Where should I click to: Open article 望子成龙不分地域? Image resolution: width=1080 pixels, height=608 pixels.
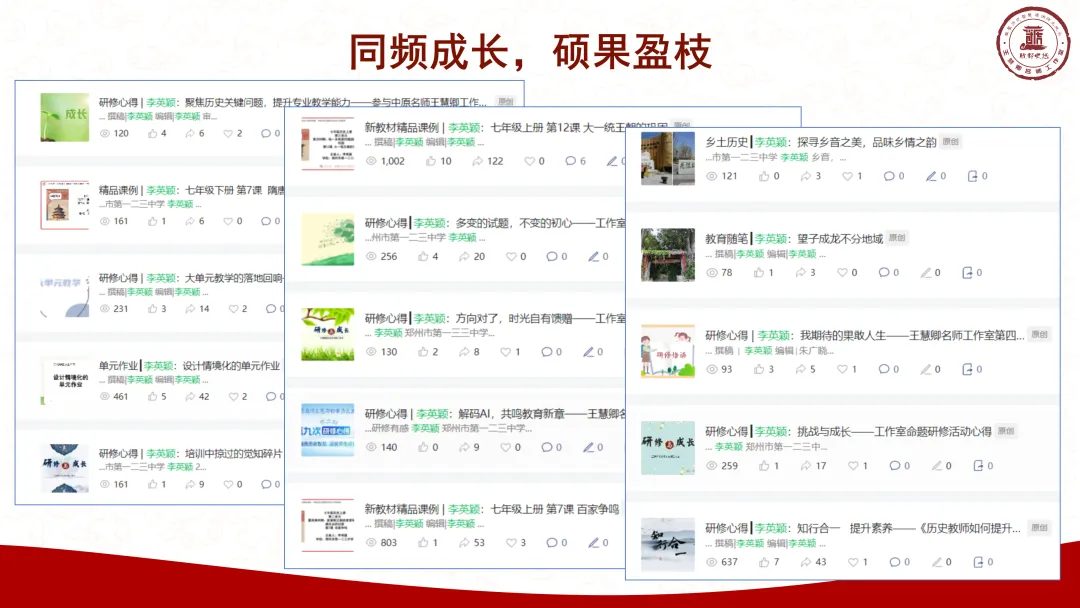tap(793, 238)
